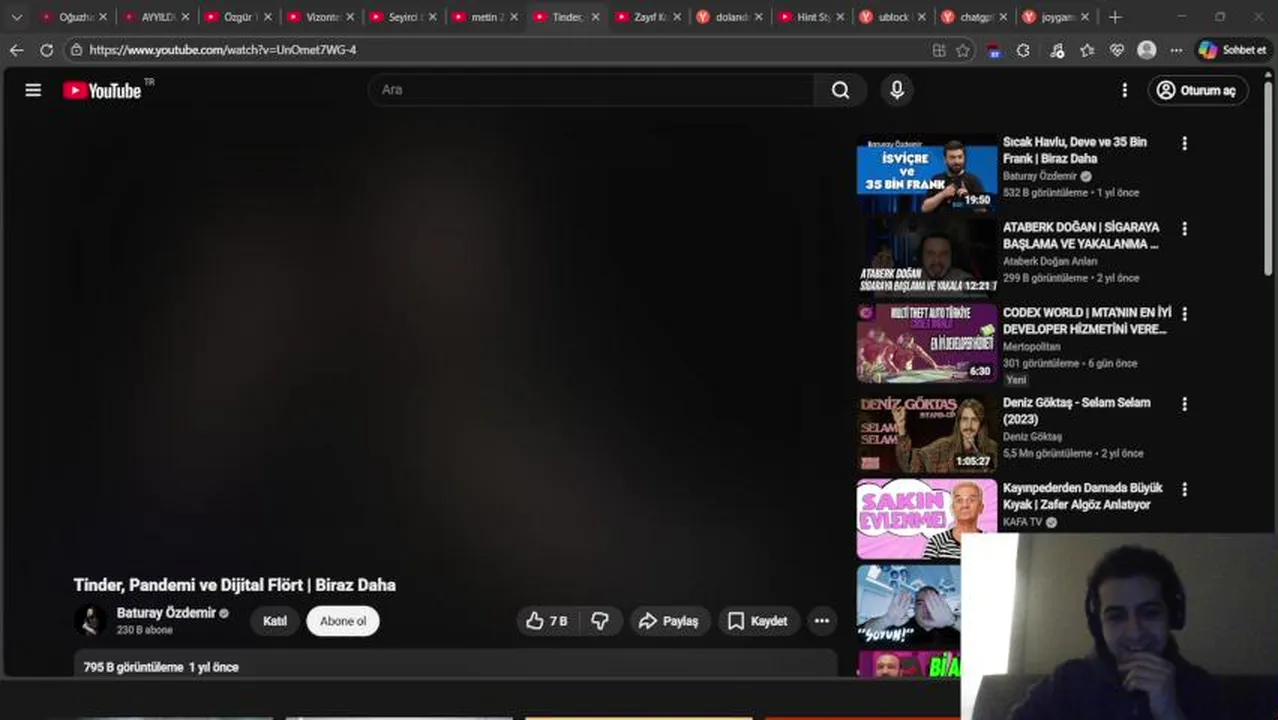1278x720 pixels.
Task: Switch to the ublock browser tab
Action: (x=893, y=17)
